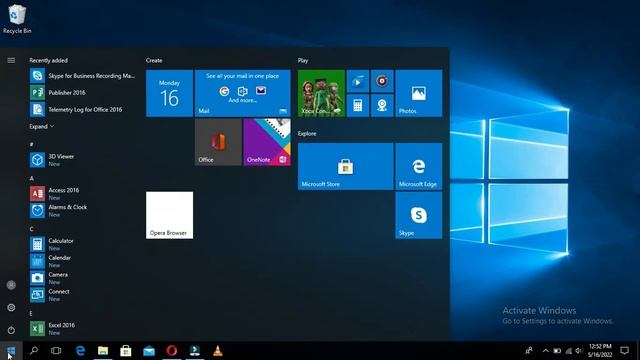Image resolution: width=640 pixels, height=360 pixels.
Task: Click the 'Explore' group header
Action: pos(307,133)
